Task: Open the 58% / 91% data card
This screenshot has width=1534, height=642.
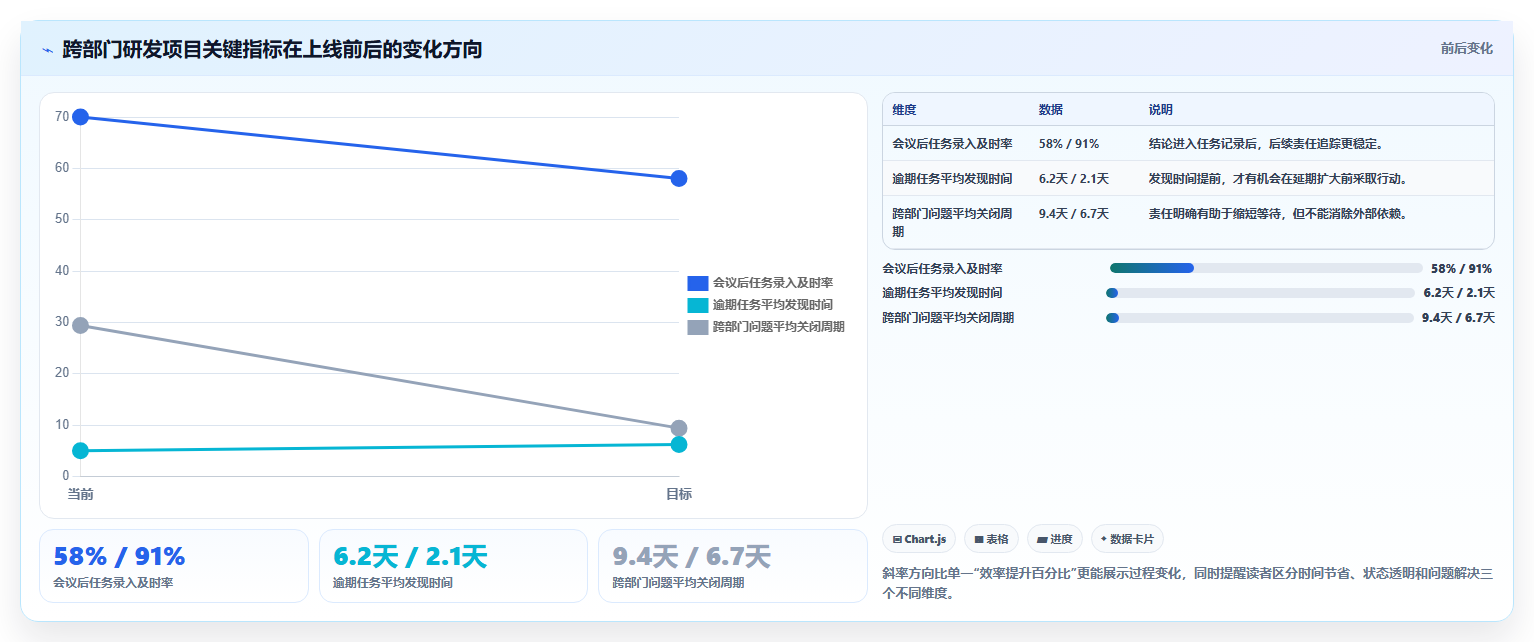Action: click(174, 566)
